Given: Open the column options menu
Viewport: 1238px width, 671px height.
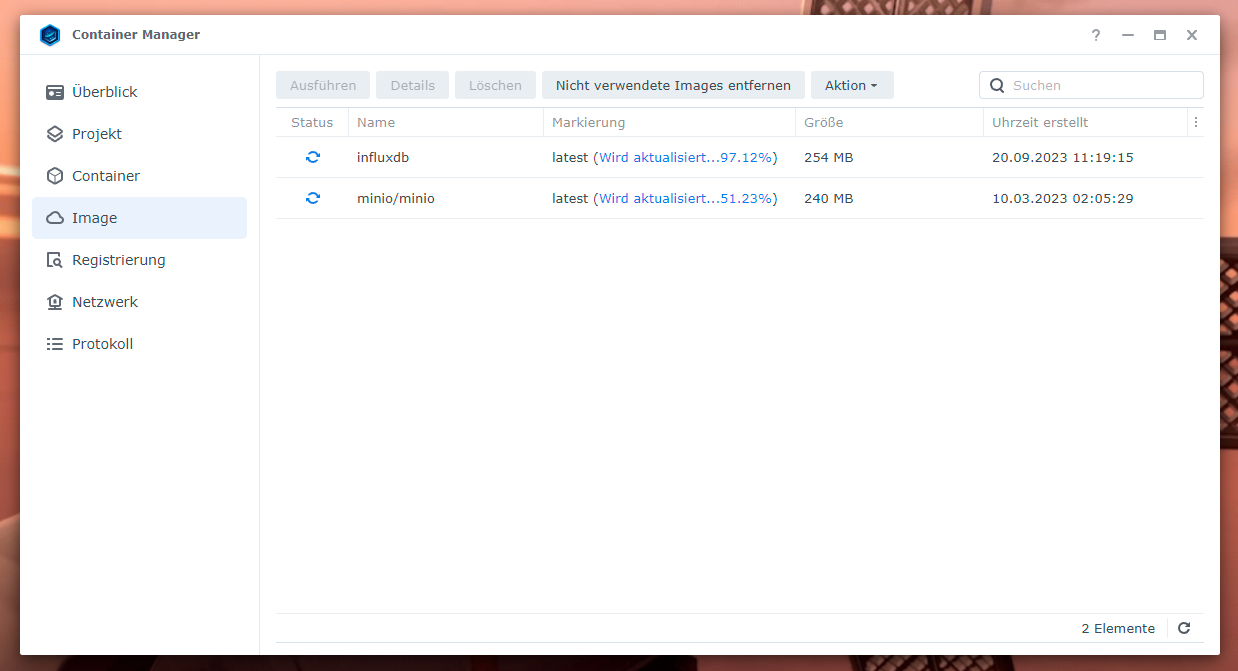Looking at the screenshot, I should [1195, 122].
